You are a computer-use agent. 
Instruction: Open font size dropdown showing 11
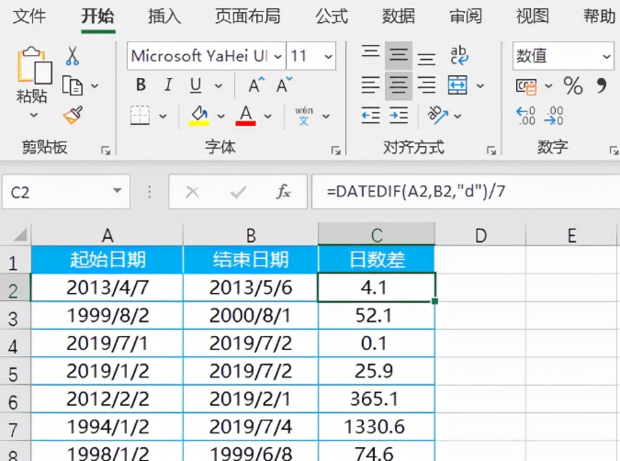pos(328,57)
